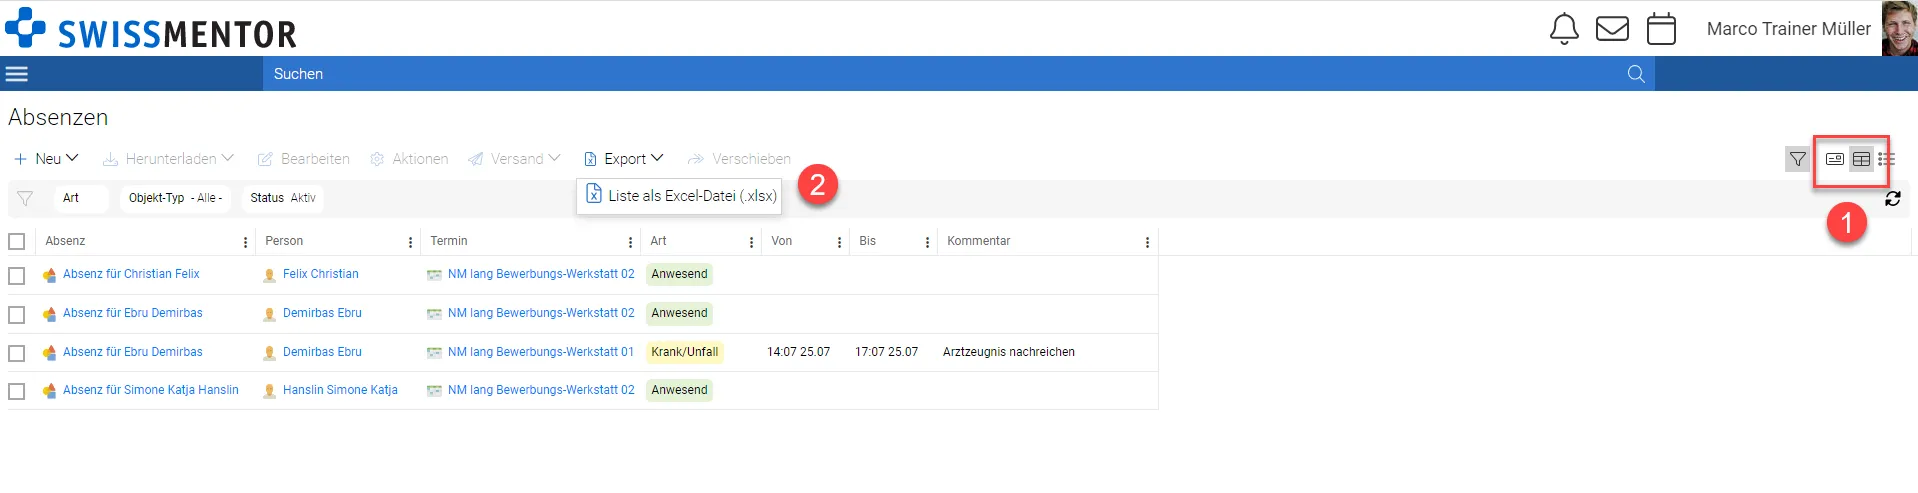Click Anwesend badge in Christian Felix row

679,274
